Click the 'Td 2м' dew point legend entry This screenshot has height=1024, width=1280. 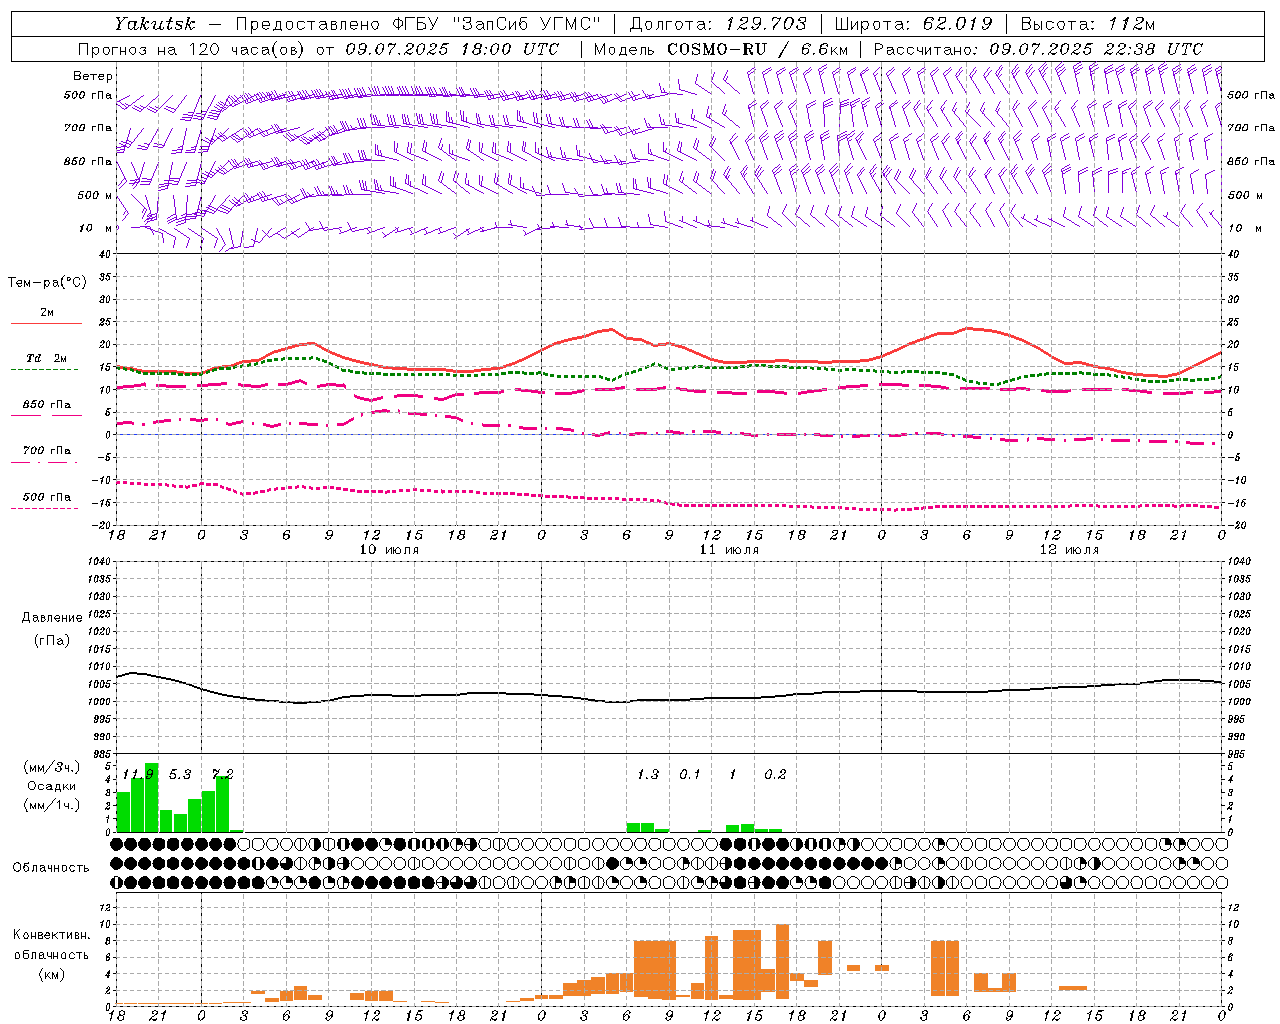tap(46, 358)
